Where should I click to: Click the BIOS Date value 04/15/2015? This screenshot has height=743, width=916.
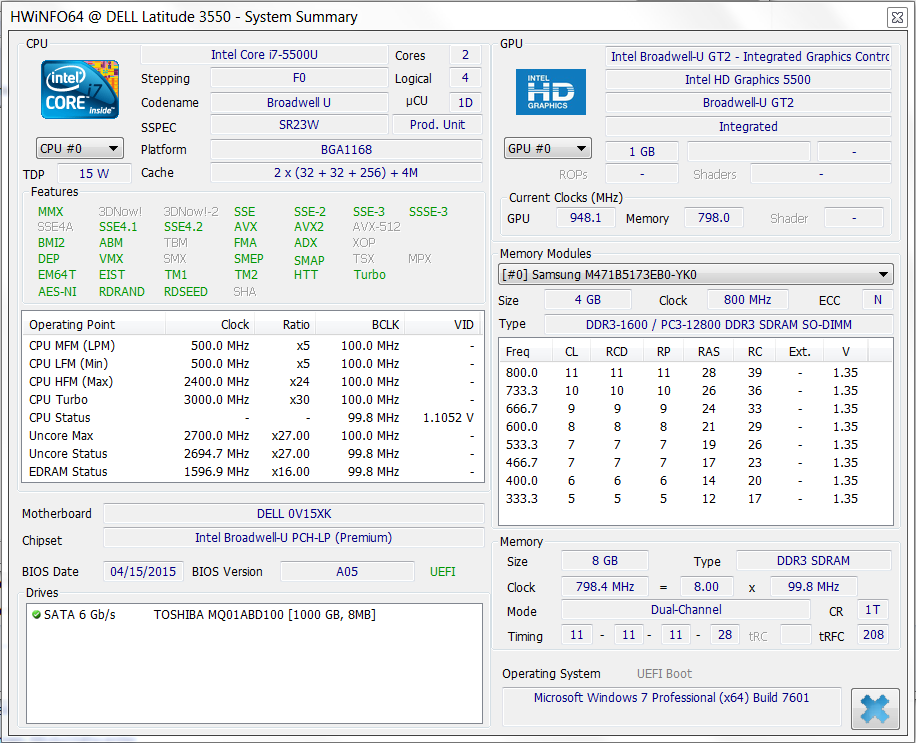coord(143,571)
